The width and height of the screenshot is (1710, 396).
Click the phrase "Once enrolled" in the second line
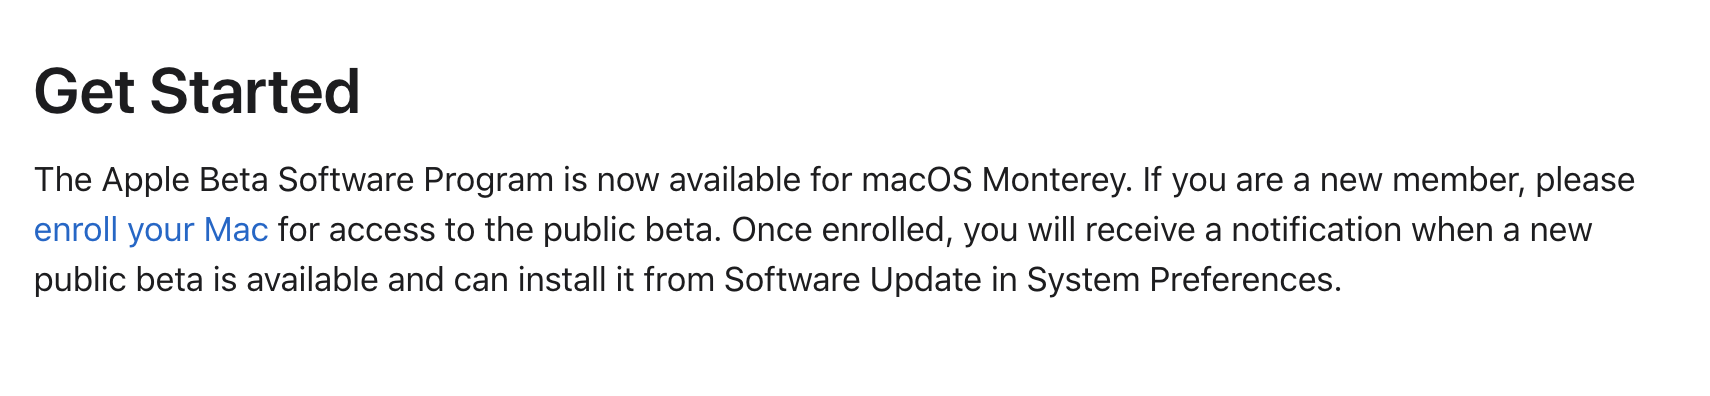[843, 230]
